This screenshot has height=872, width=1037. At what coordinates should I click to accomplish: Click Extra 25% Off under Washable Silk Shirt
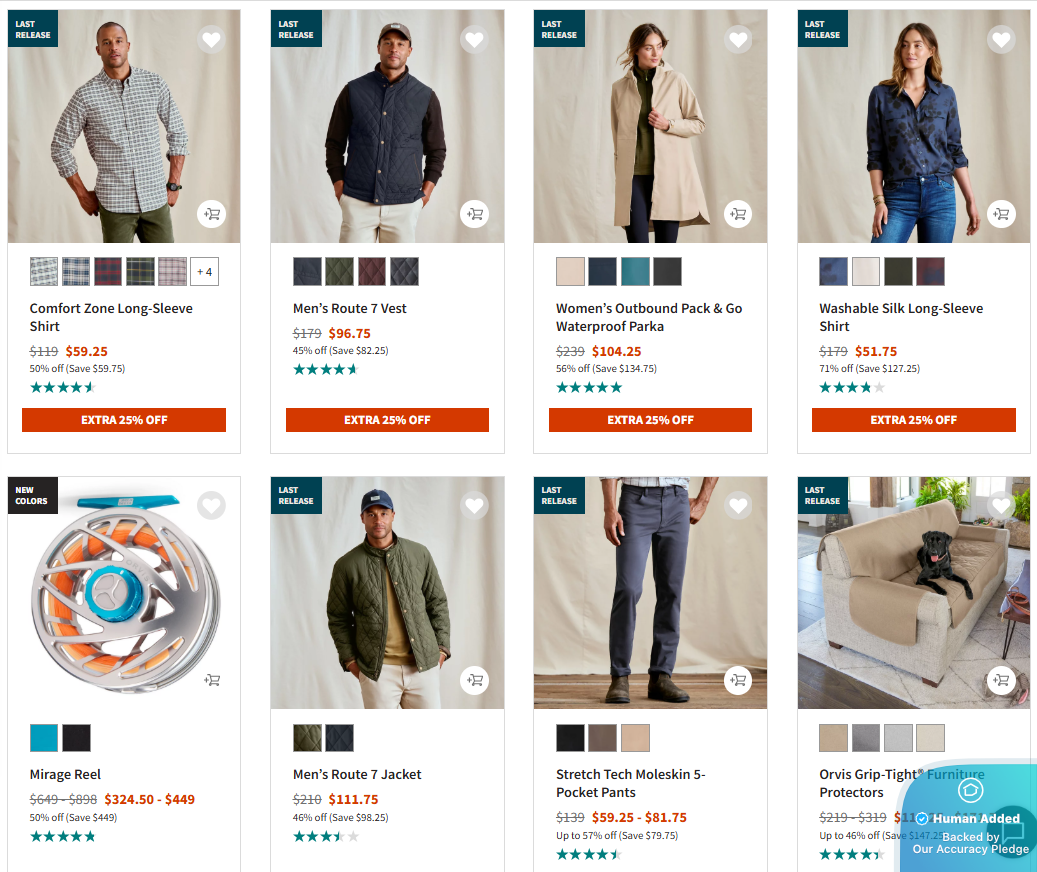point(913,420)
